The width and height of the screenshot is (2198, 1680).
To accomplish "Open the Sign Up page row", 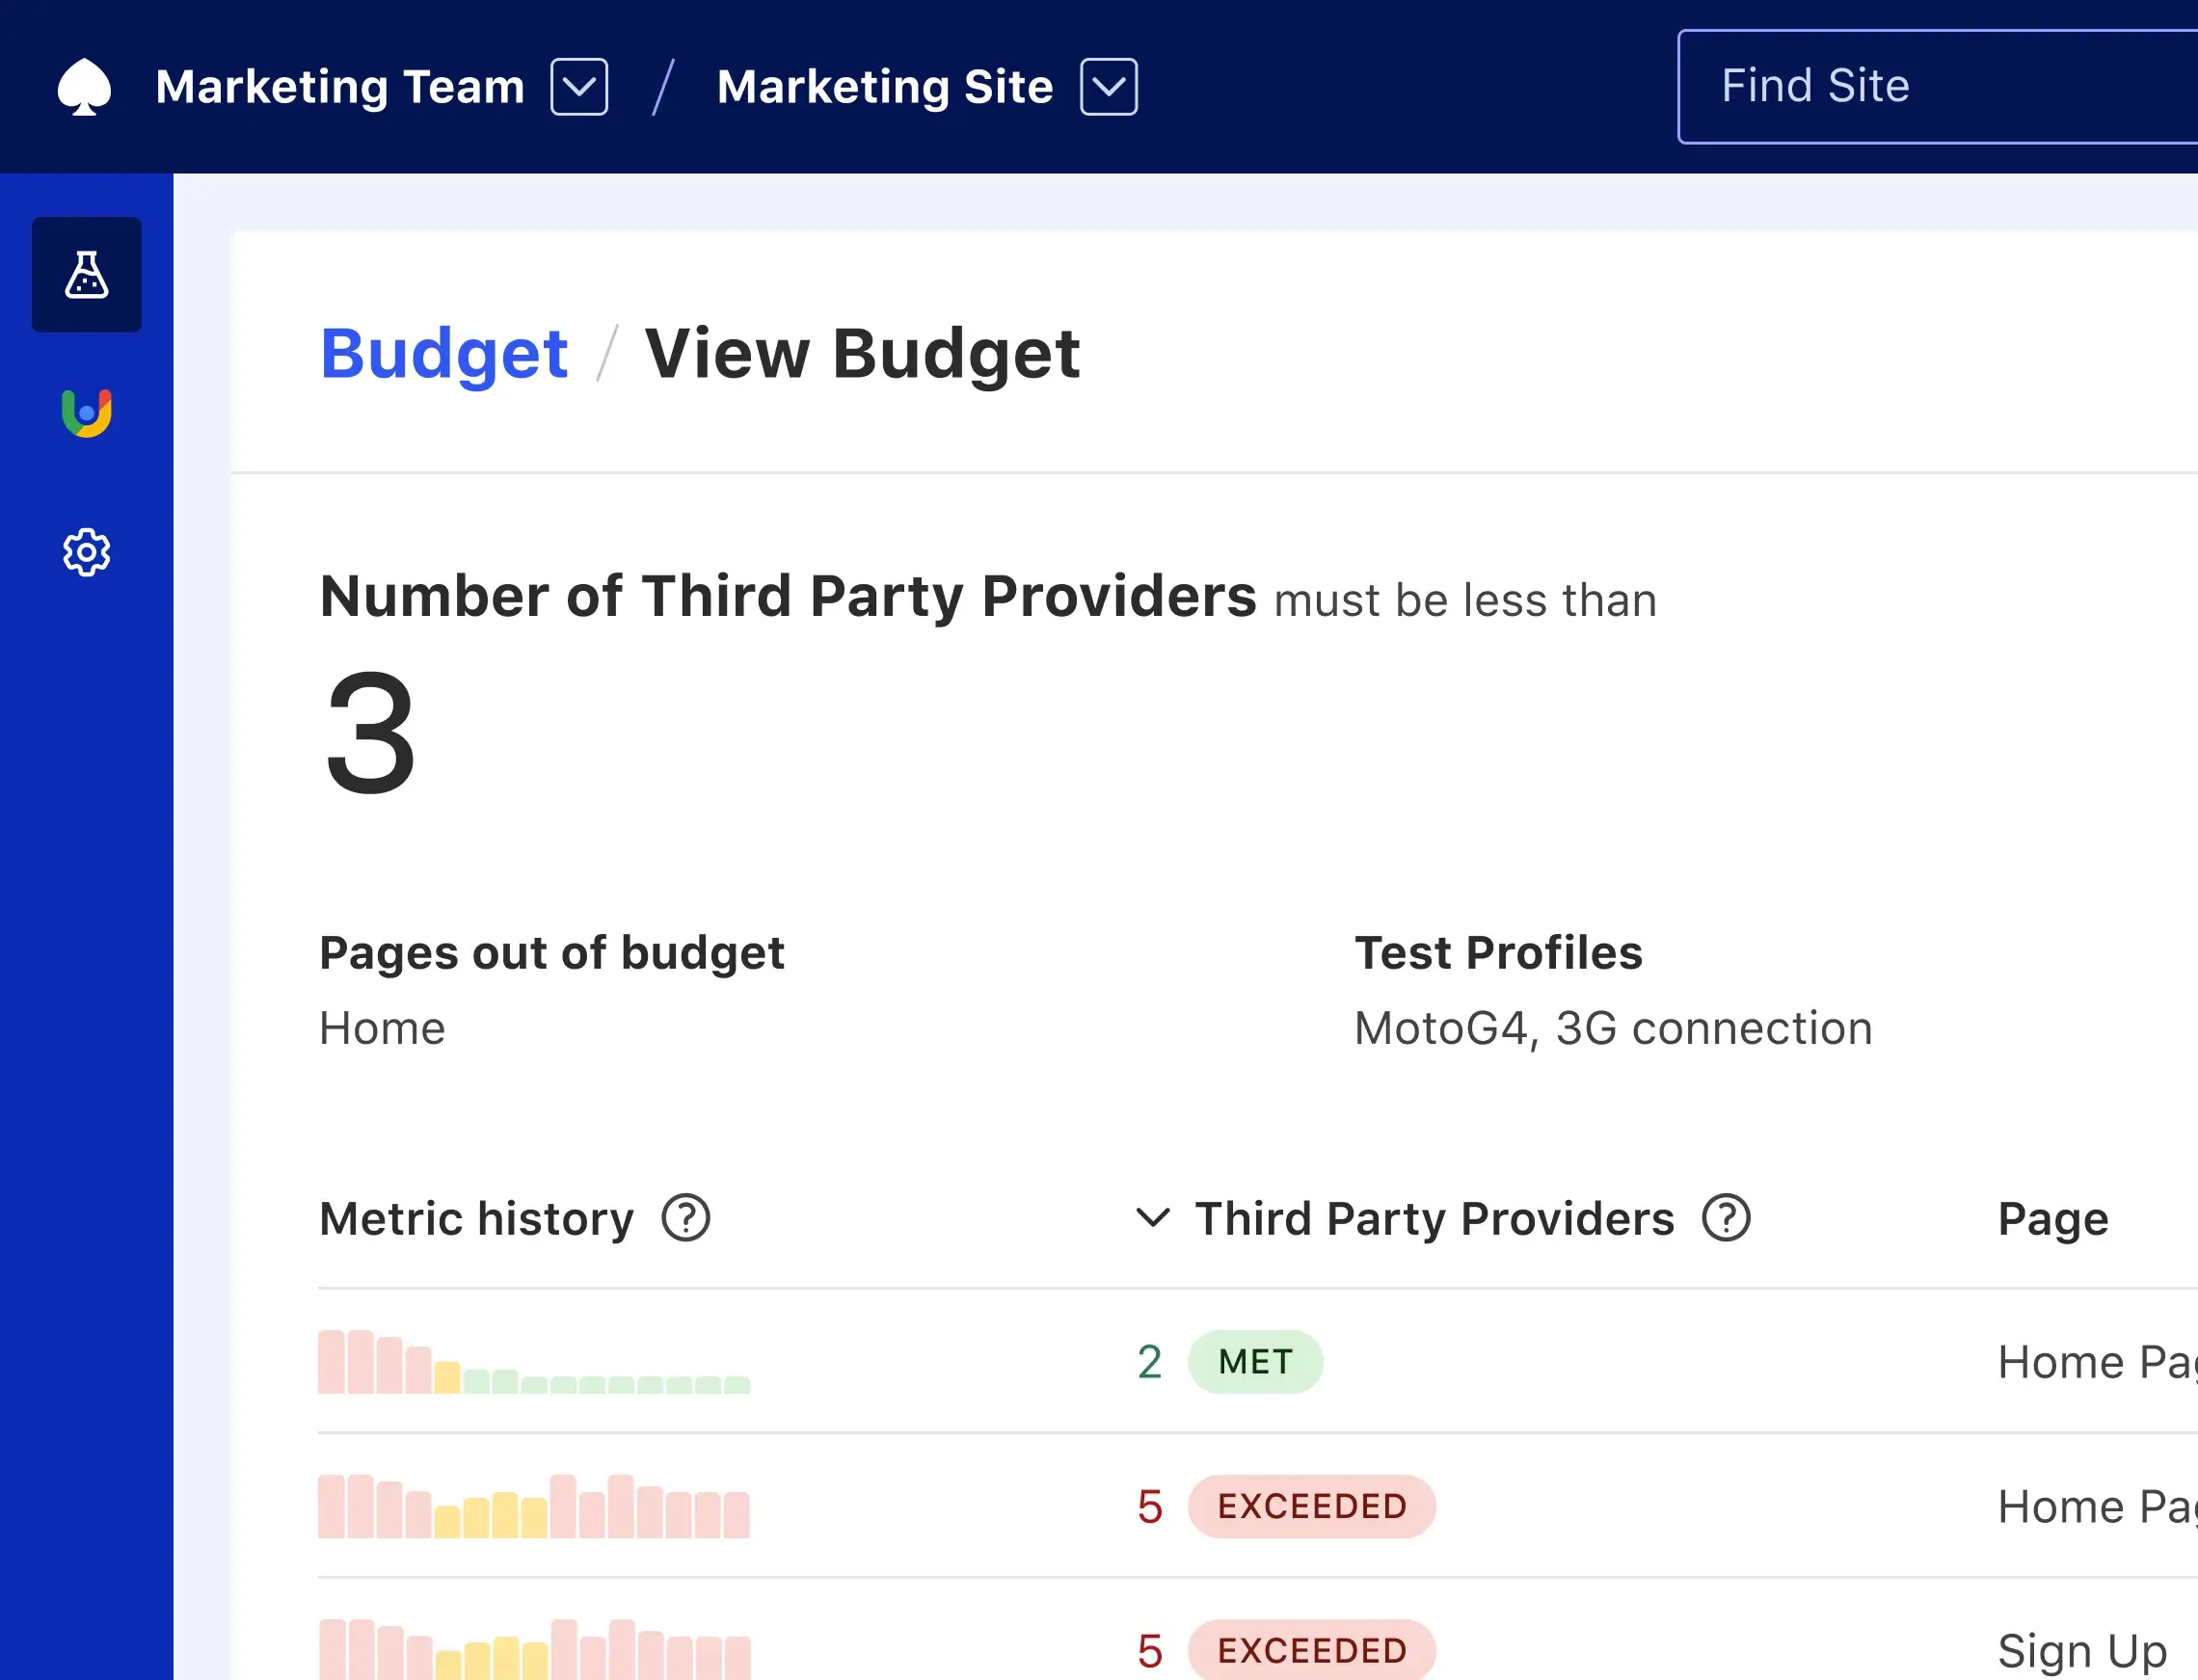I will click(x=2082, y=1650).
